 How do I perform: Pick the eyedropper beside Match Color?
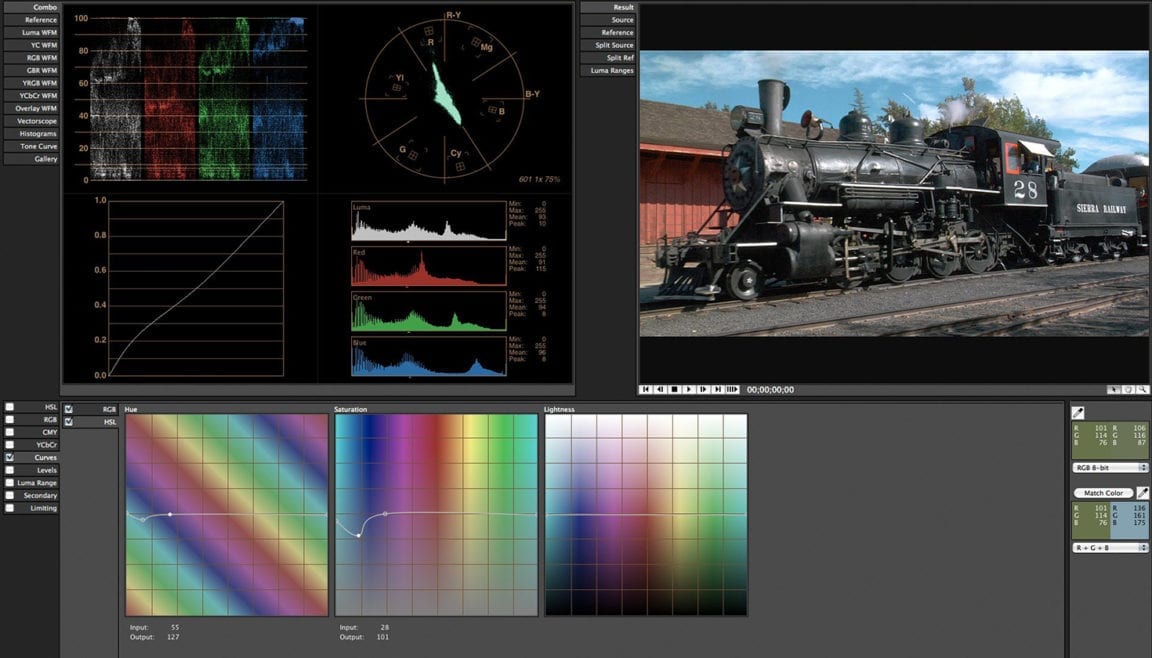point(1142,493)
